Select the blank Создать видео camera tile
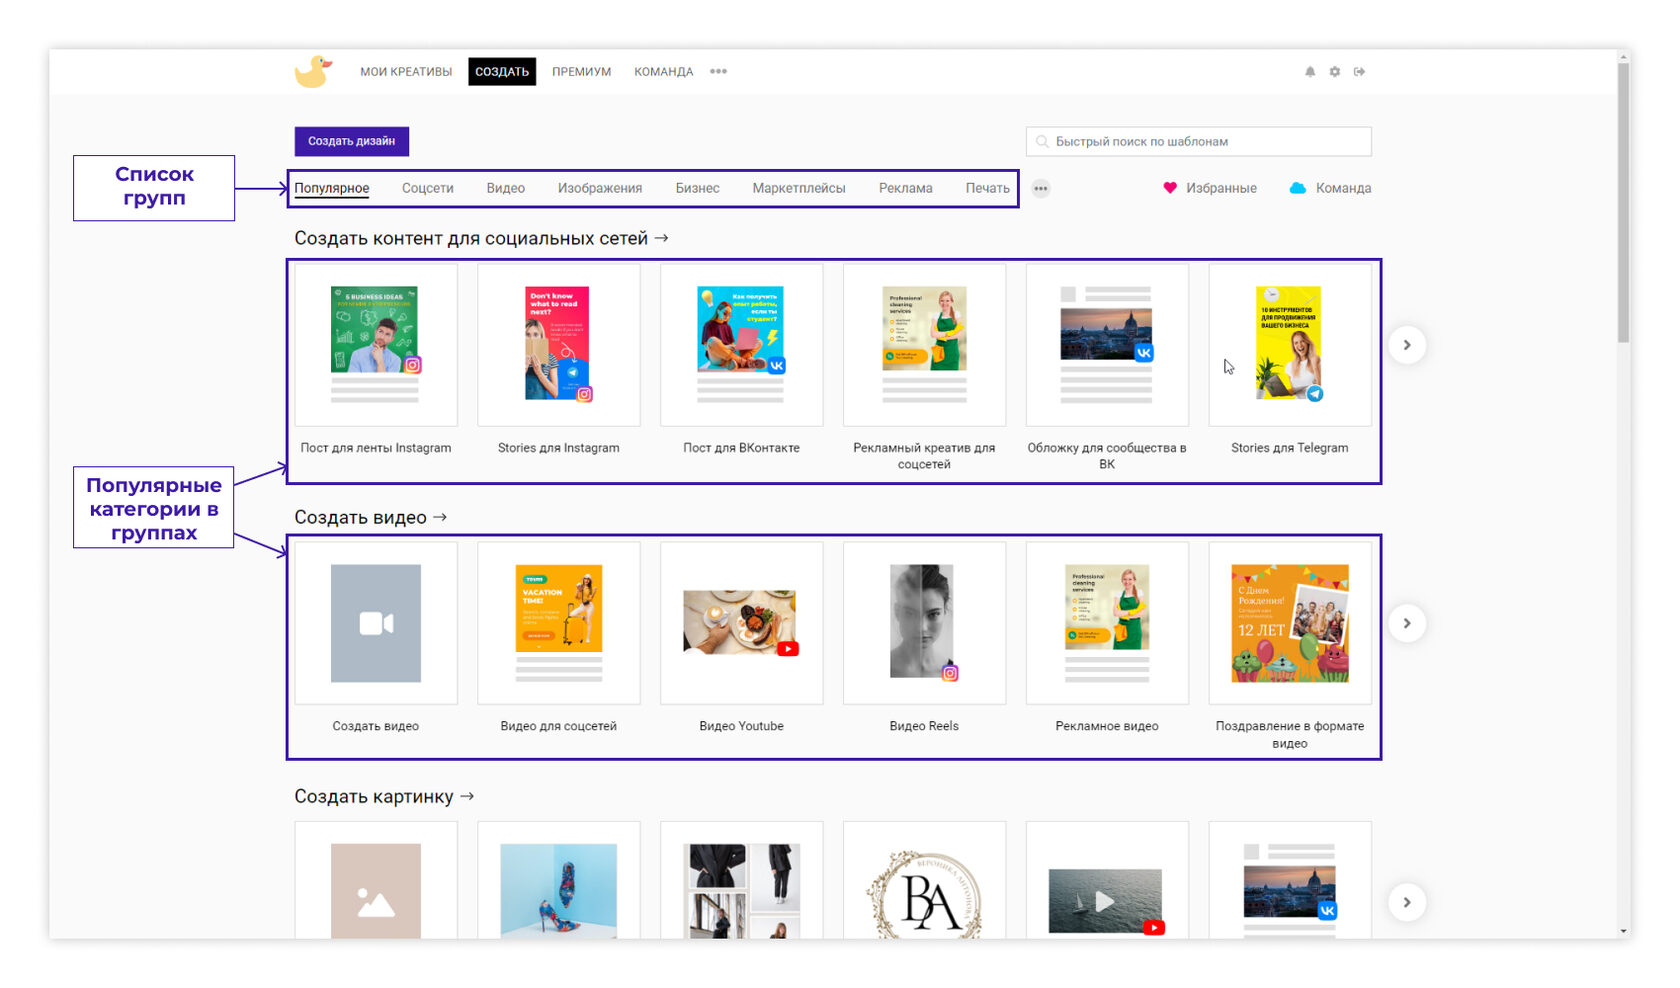This screenshot has height=988, width=1680. point(376,623)
